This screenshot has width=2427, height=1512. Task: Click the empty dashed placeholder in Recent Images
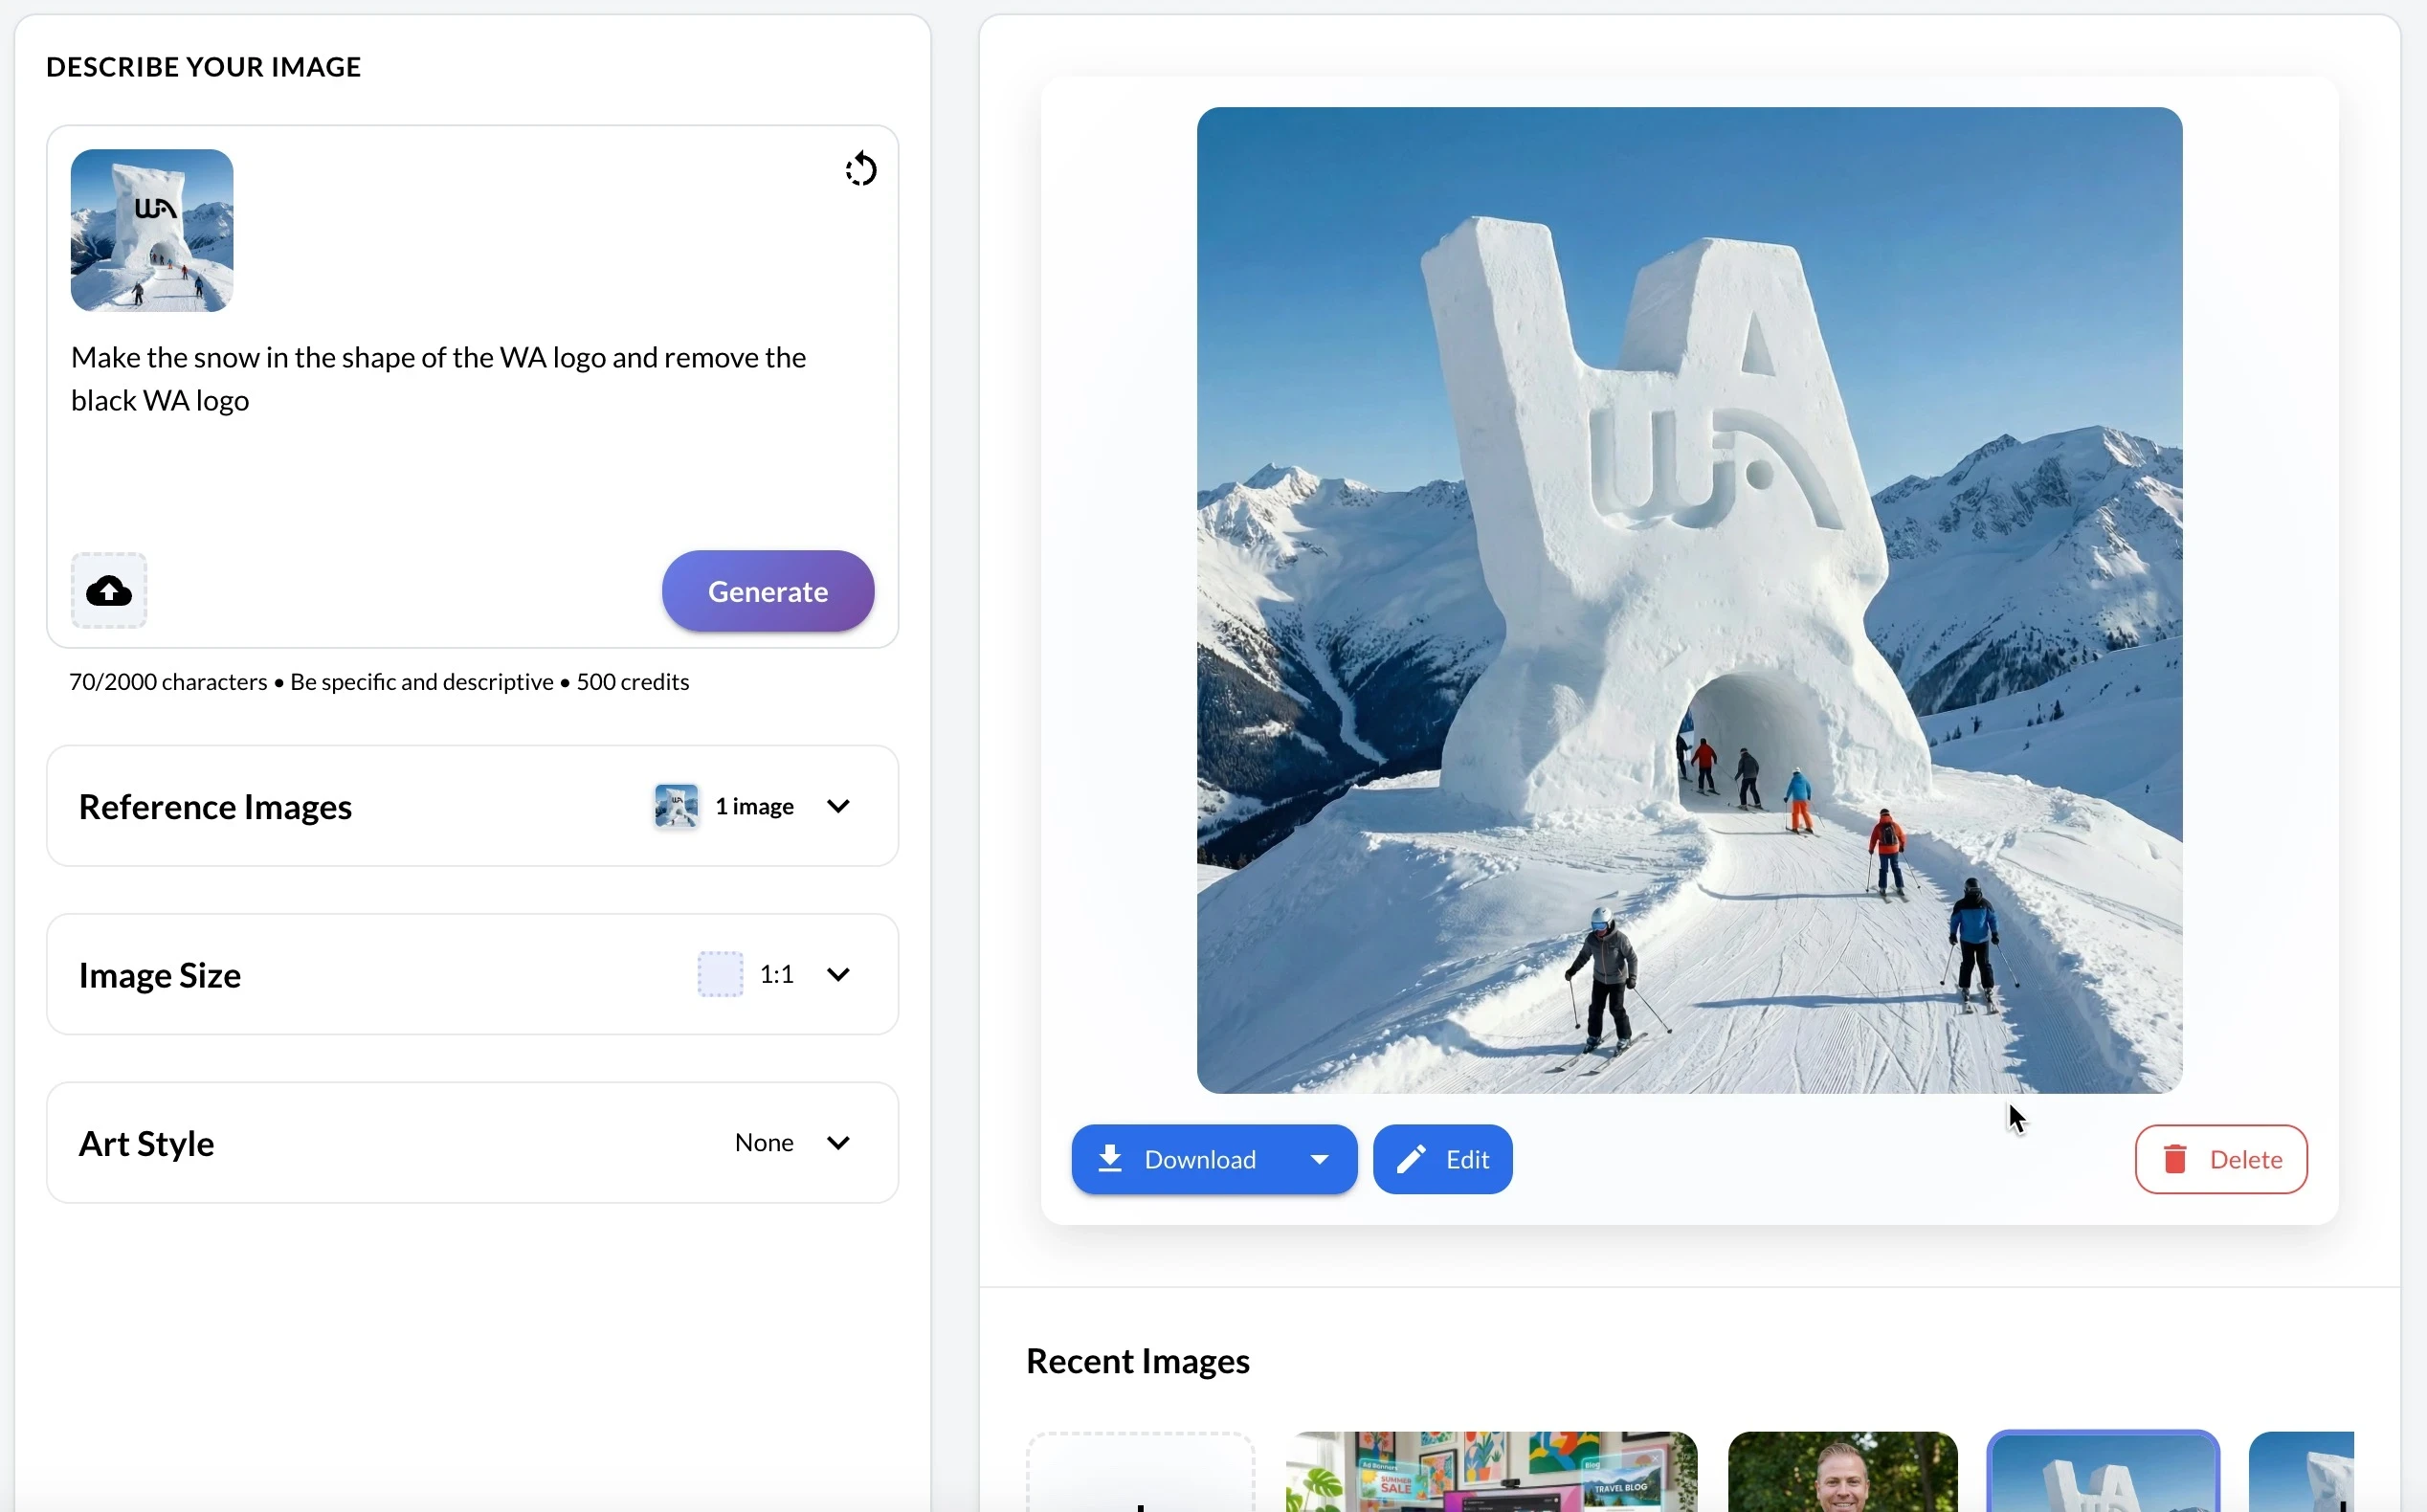1140,1472
